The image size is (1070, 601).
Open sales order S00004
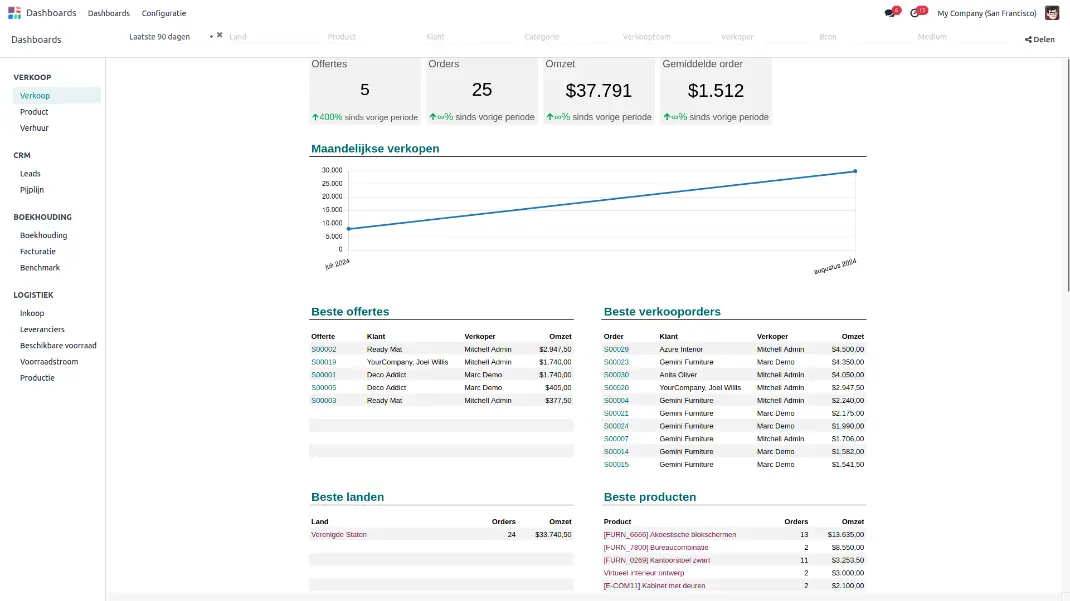point(616,400)
